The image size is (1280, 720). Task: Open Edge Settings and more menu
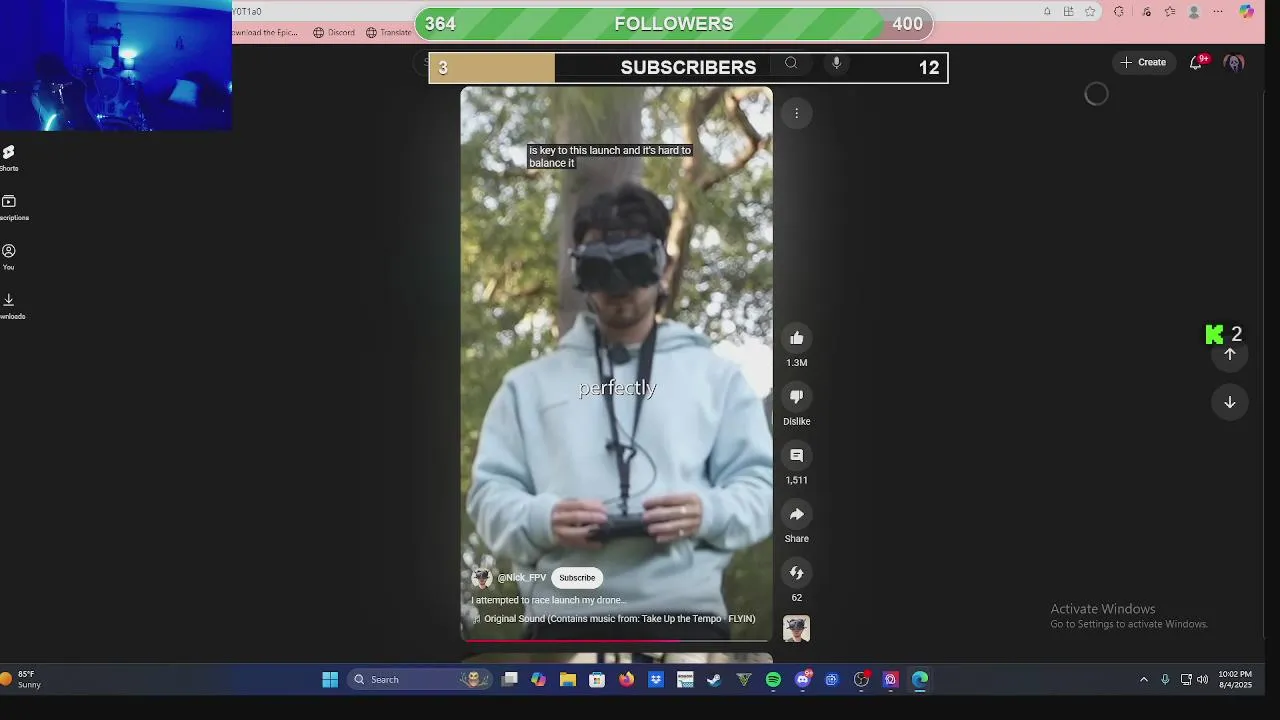tap(1218, 12)
